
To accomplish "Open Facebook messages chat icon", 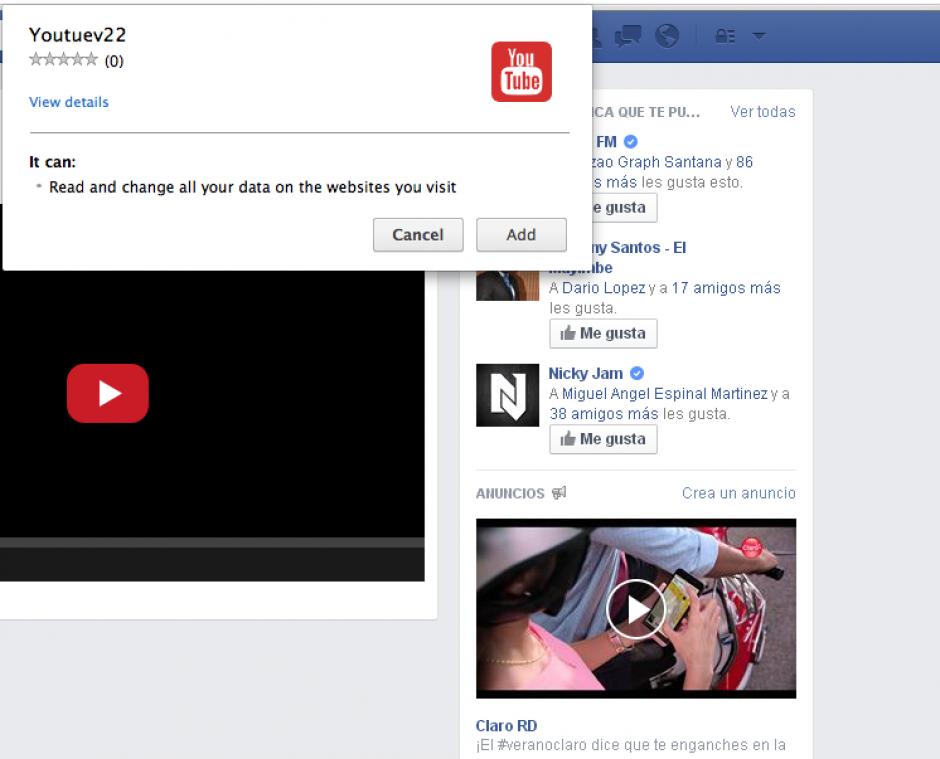I will 628,36.
